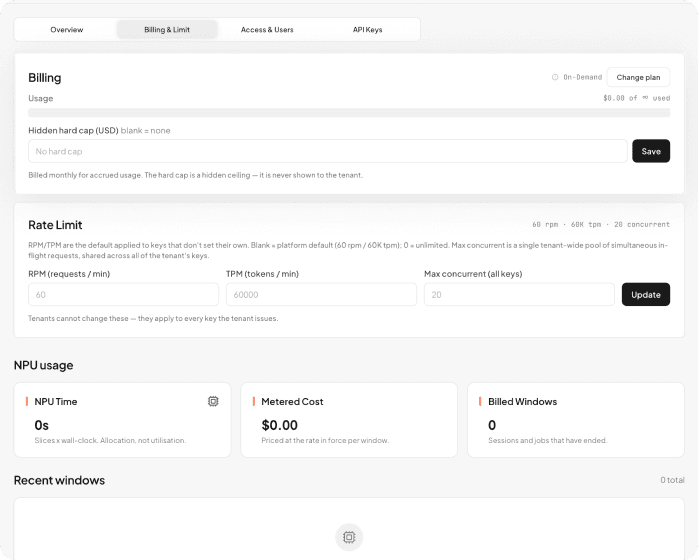Click the Billing heading
The width and height of the screenshot is (698, 560).
point(45,77)
